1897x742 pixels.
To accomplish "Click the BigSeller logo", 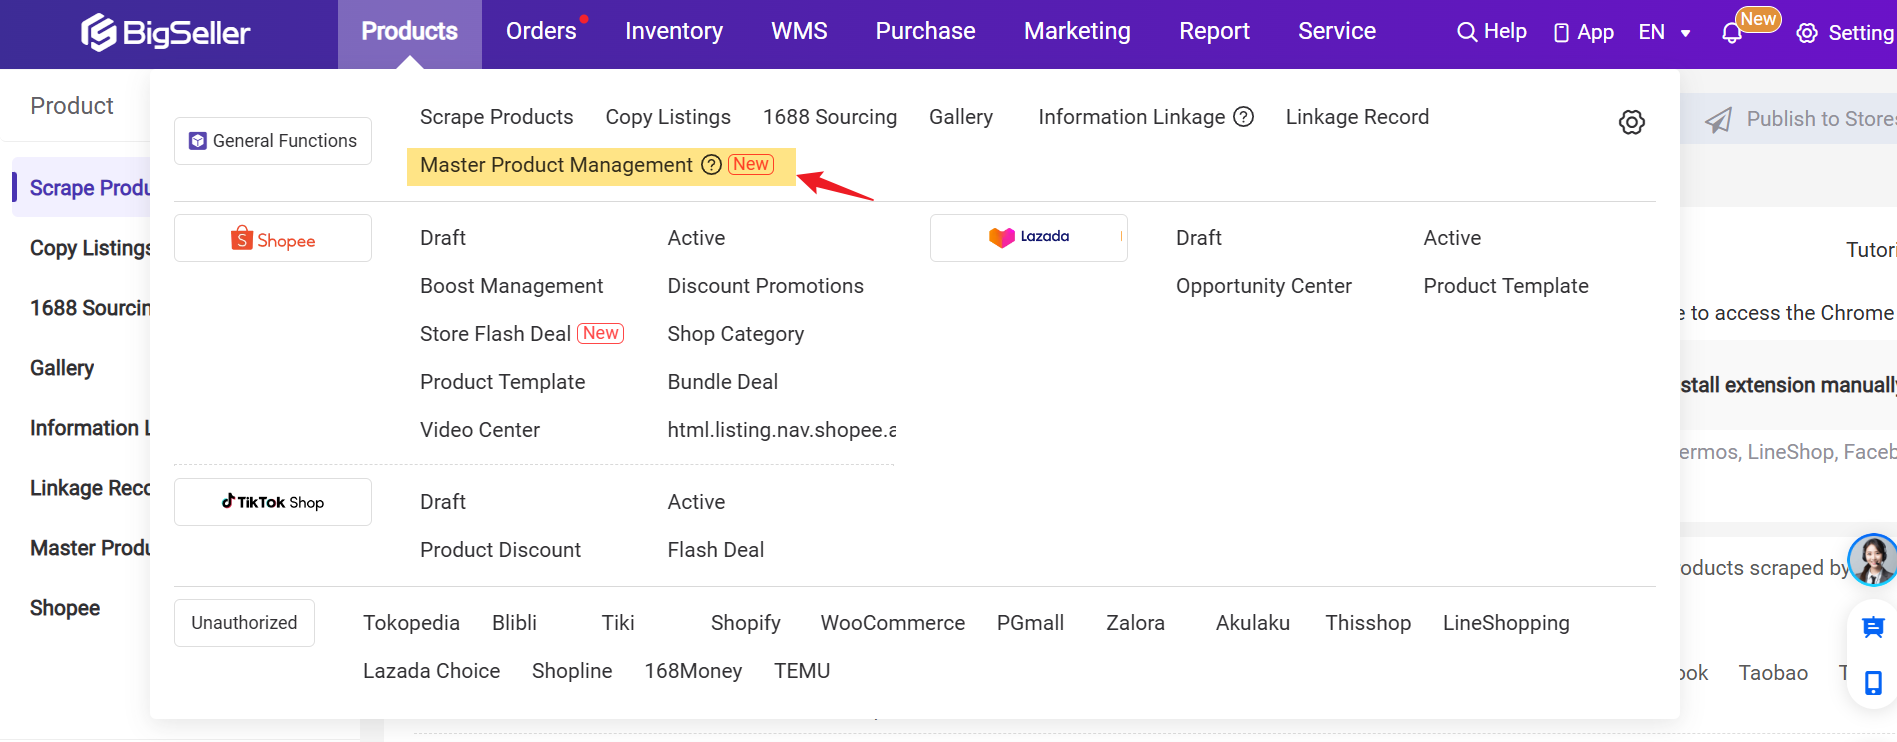I will click(166, 32).
